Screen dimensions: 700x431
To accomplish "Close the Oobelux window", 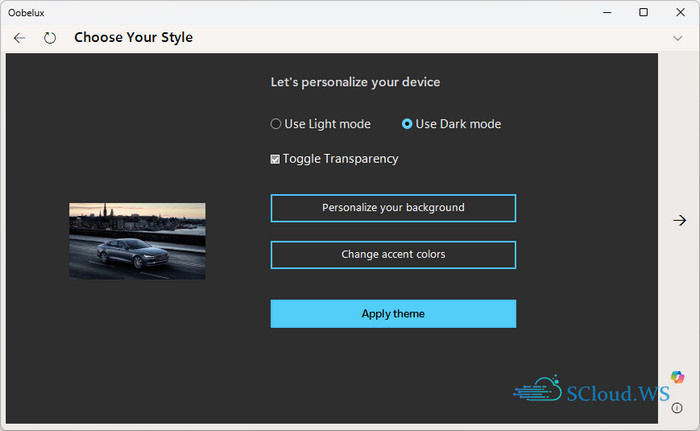I will point(680,13).
